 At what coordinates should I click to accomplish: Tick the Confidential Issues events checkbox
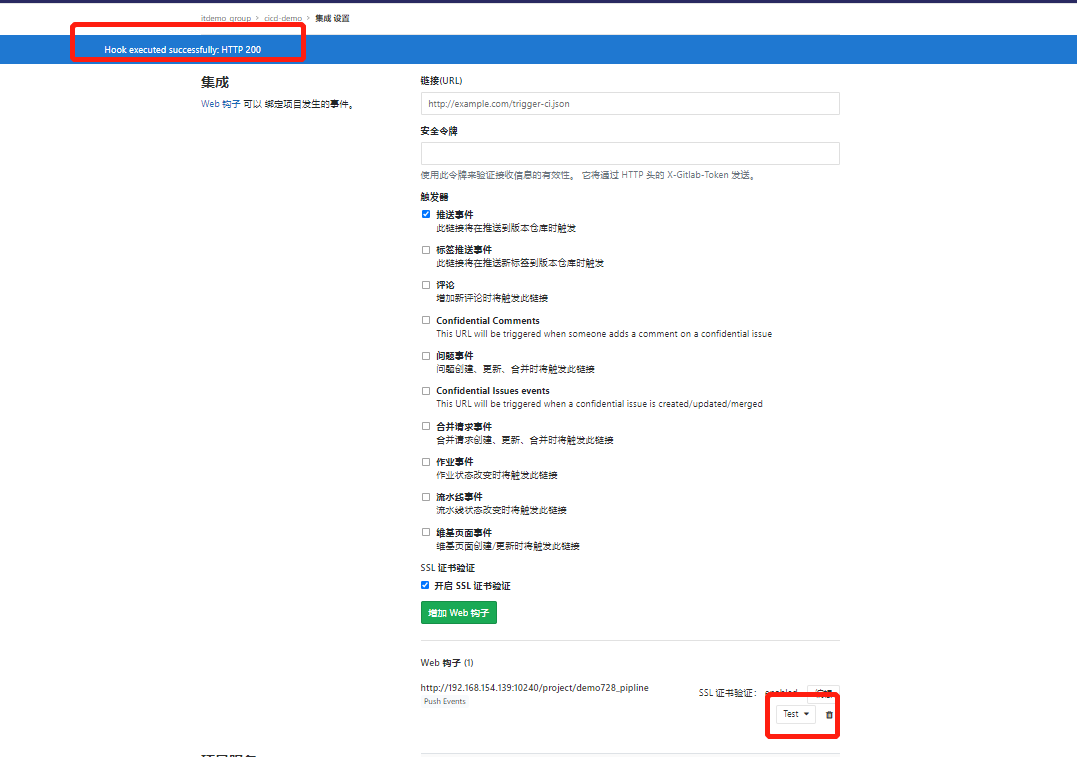coord(426,391)
